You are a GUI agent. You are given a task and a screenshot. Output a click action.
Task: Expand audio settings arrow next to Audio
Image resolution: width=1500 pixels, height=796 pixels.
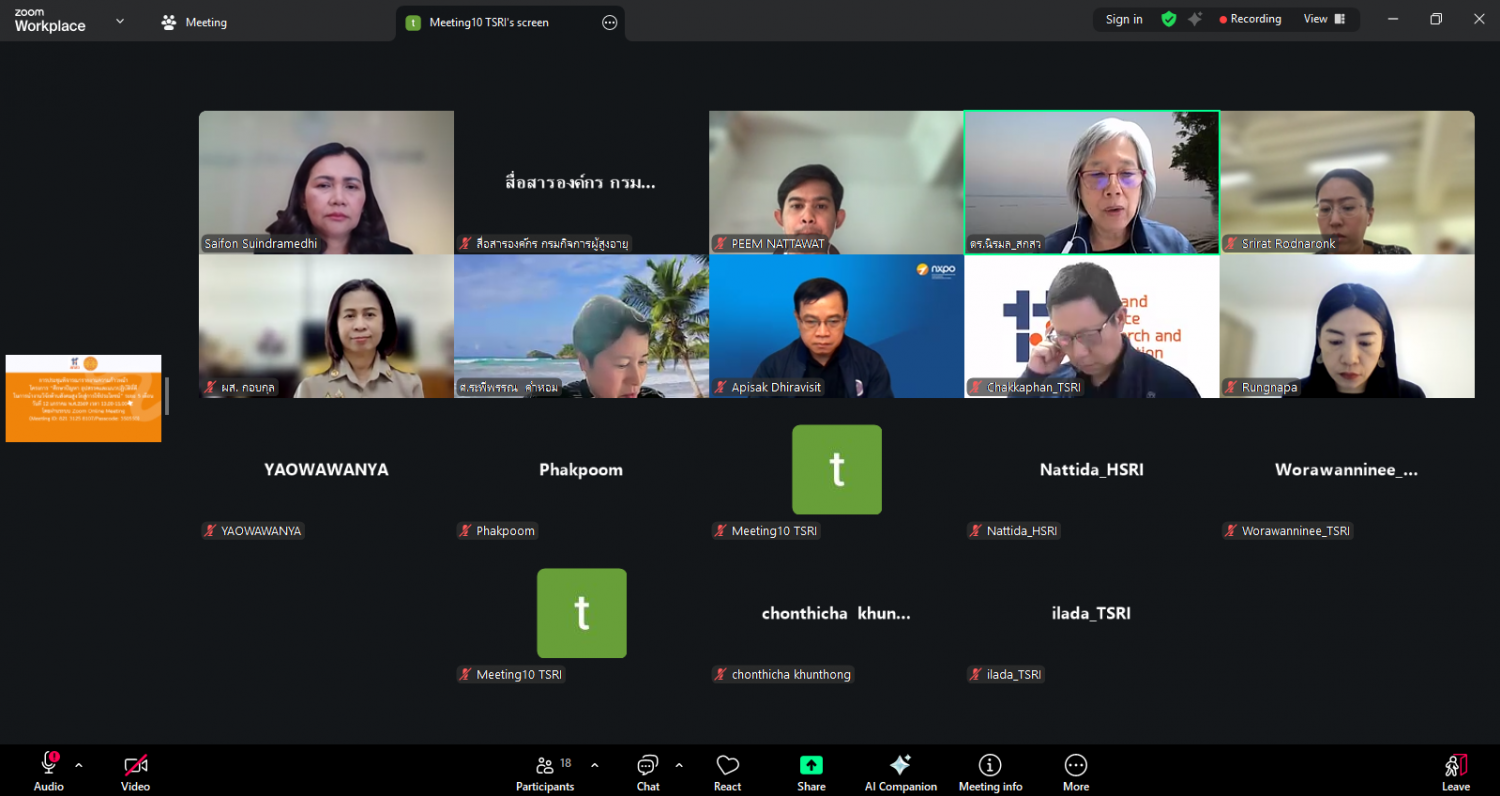click(x=79, y=766)
